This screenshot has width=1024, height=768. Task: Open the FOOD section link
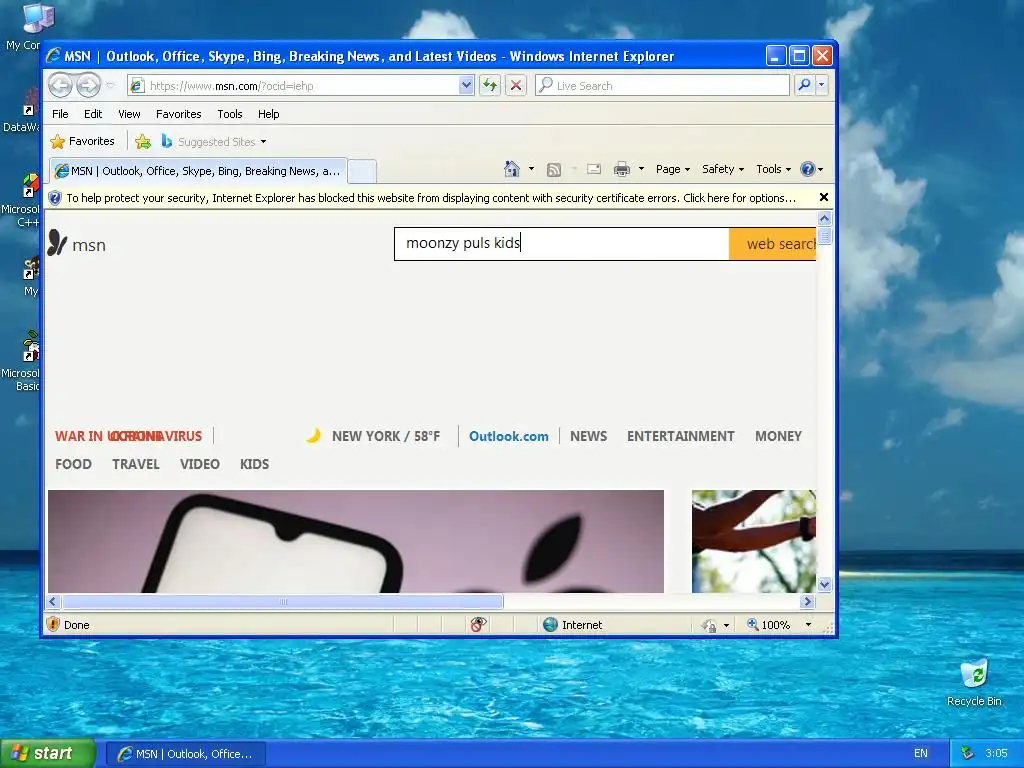pyautogui.click(x=73, y=464)
